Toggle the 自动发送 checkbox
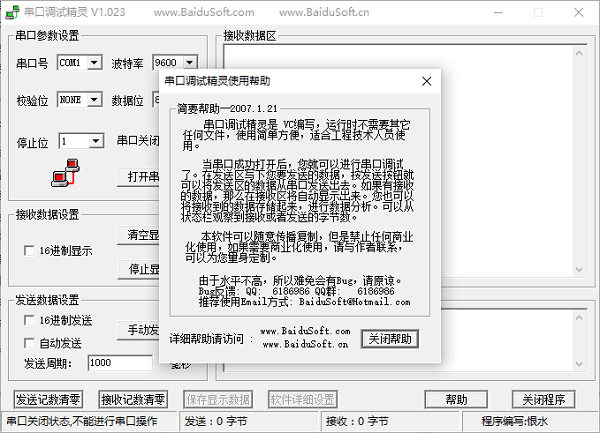The height and width of the screenshot is (433, 600). 29,343
